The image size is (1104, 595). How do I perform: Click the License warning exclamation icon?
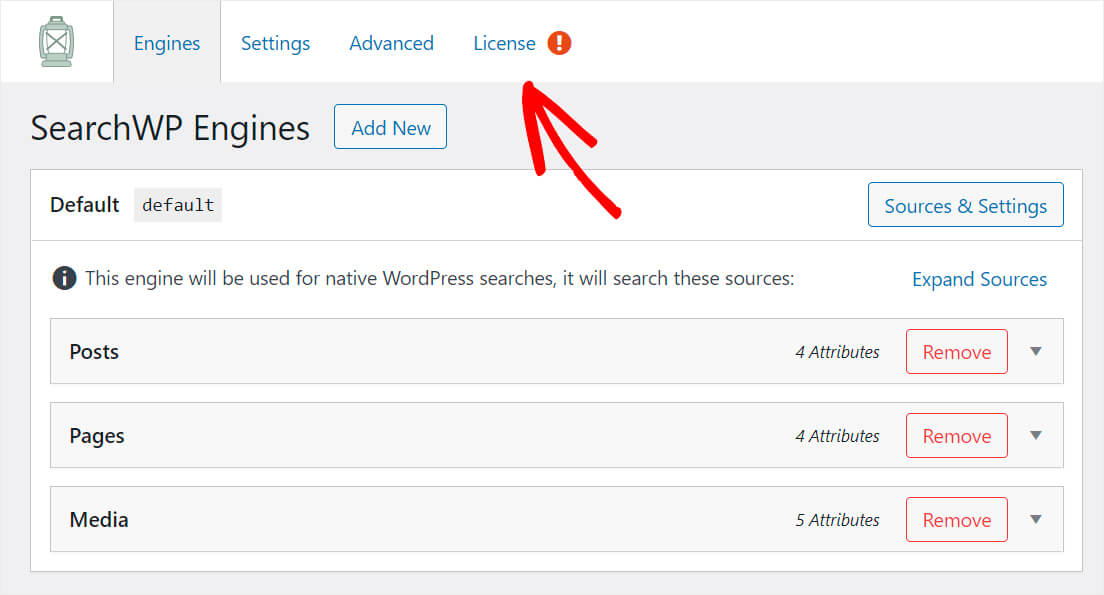(x=559, y=43)
